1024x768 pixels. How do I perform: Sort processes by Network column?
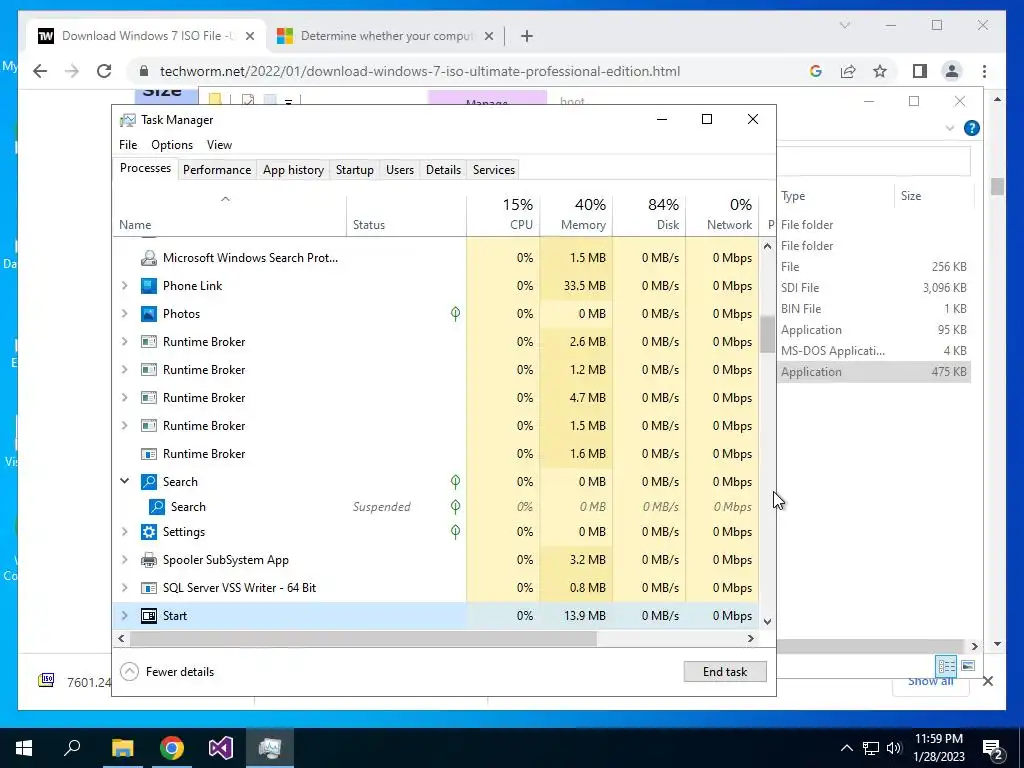[x=723, y=214]
